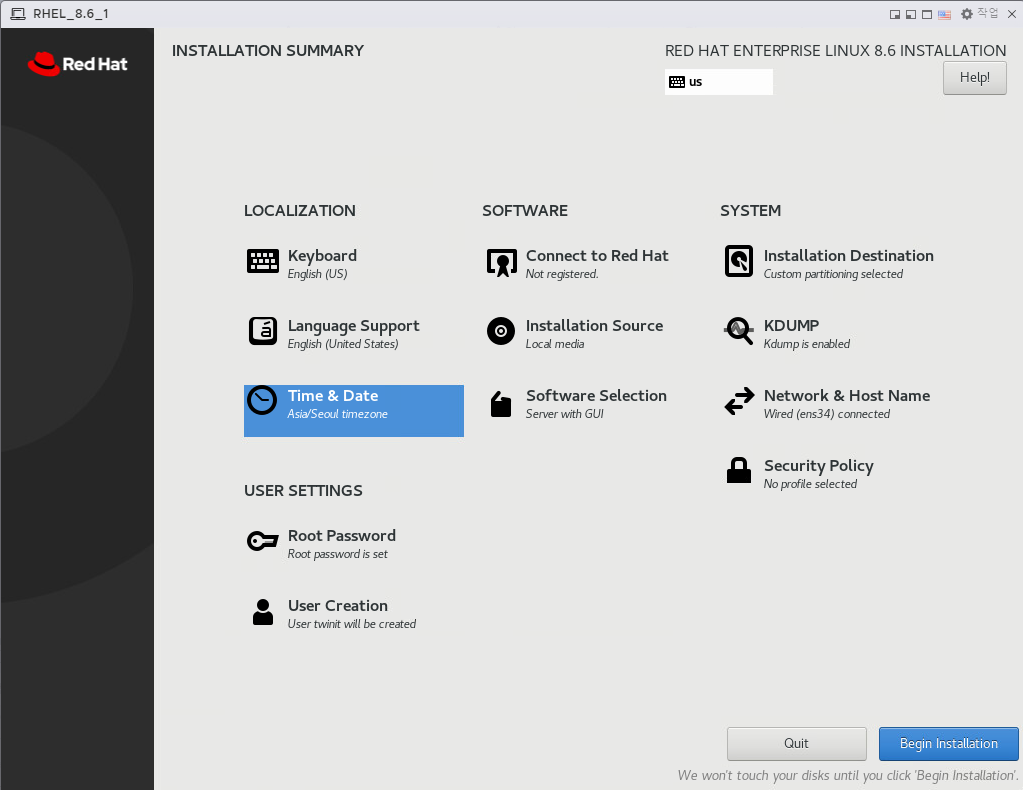Click the USER SETTINGS section heading
Image resolution: width=1023 pixels, height=790 pixels.
point(303,491)
